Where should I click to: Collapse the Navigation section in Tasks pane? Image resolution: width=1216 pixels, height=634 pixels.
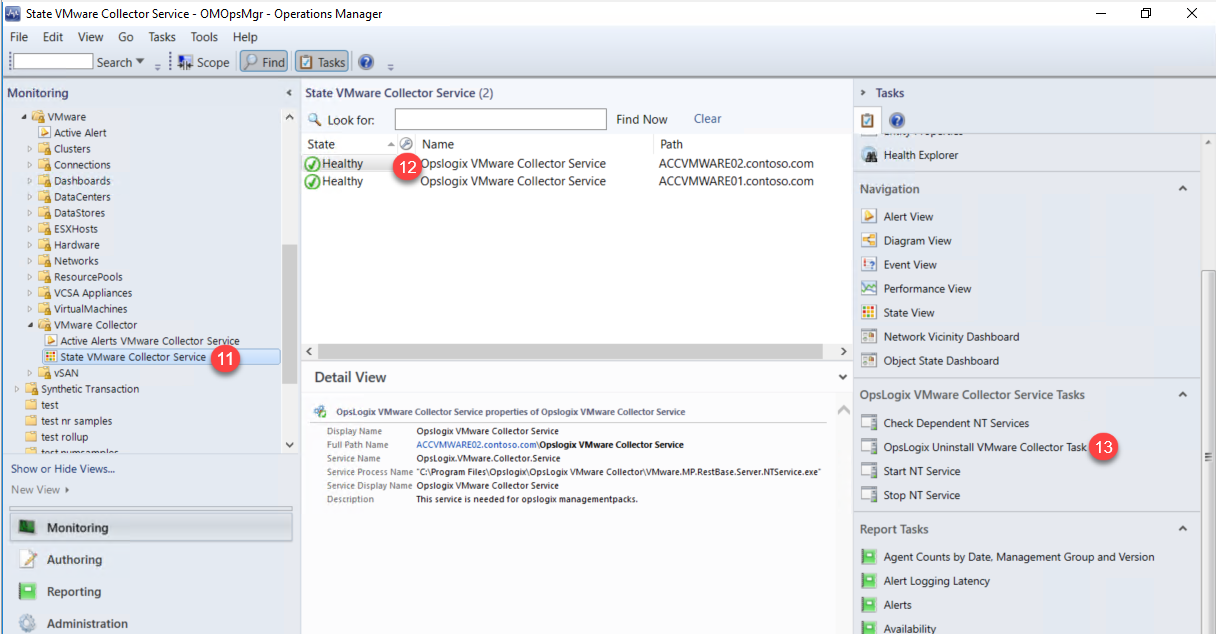pos(1183,189)
